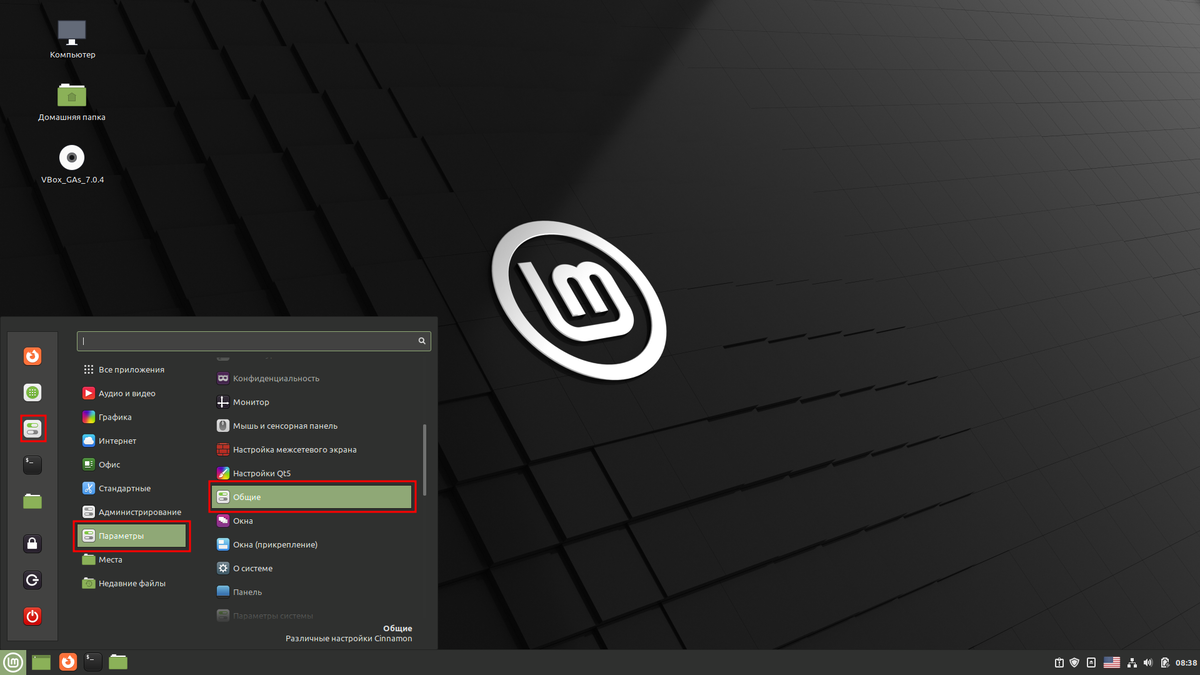Click the application list vertical scrollbar

425,458
